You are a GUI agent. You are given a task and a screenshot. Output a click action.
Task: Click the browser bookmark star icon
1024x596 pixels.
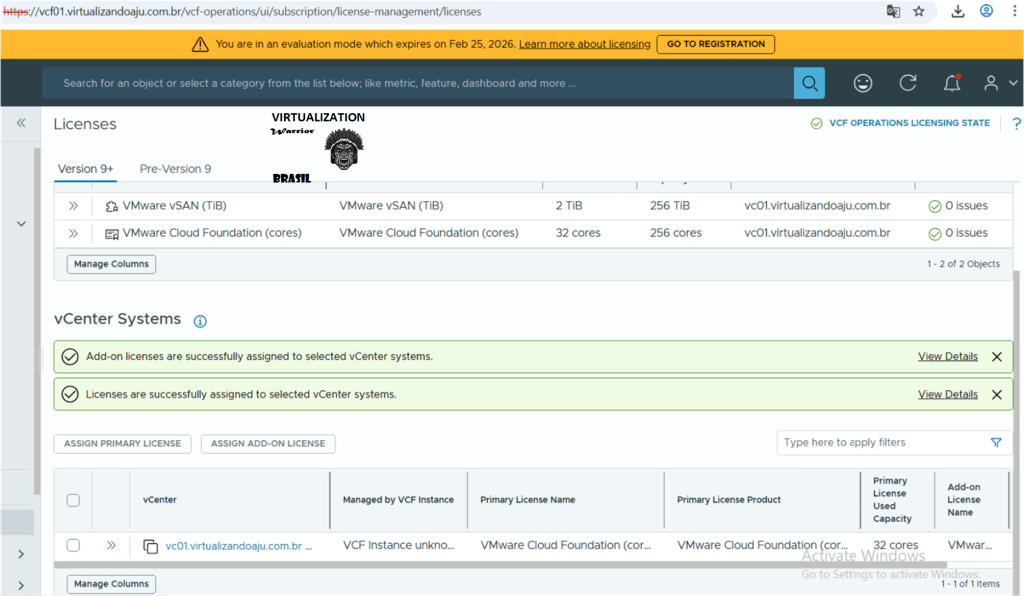coord(919,12)
